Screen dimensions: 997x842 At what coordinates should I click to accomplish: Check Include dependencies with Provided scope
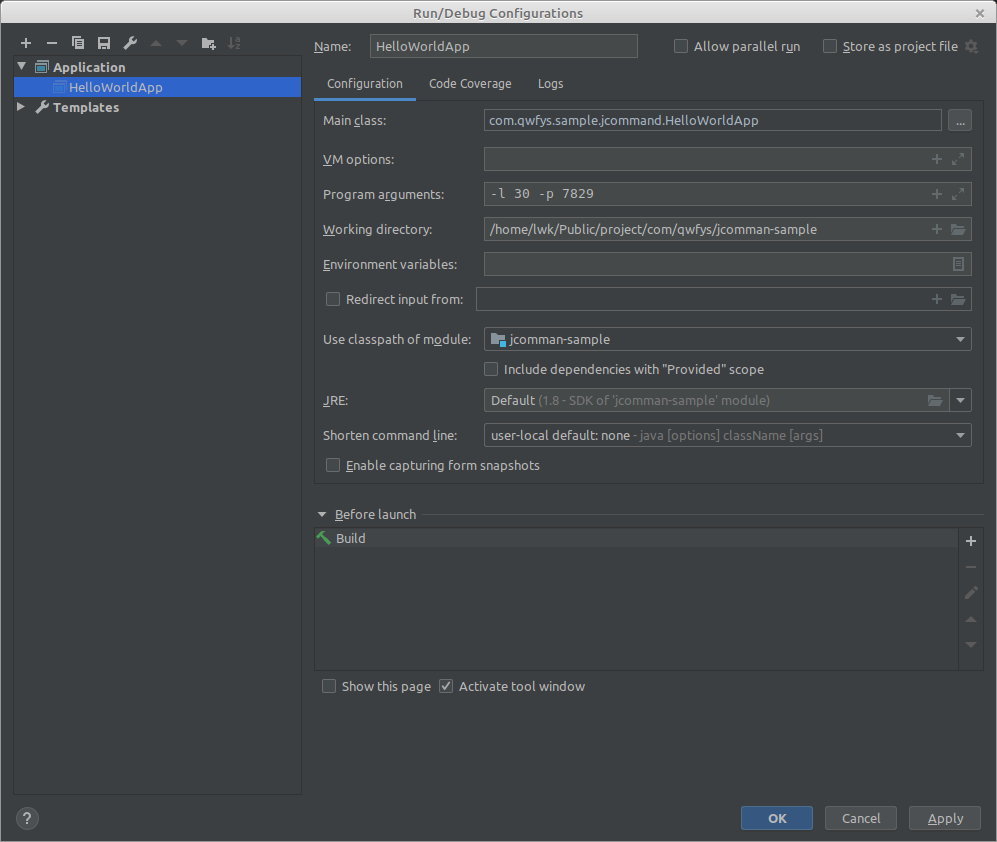(491, 369)
